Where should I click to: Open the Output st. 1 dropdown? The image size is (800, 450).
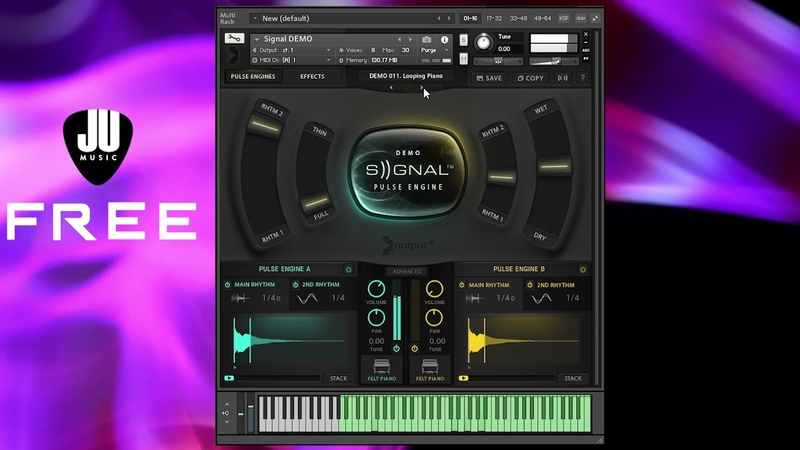(x=292, y=50)
